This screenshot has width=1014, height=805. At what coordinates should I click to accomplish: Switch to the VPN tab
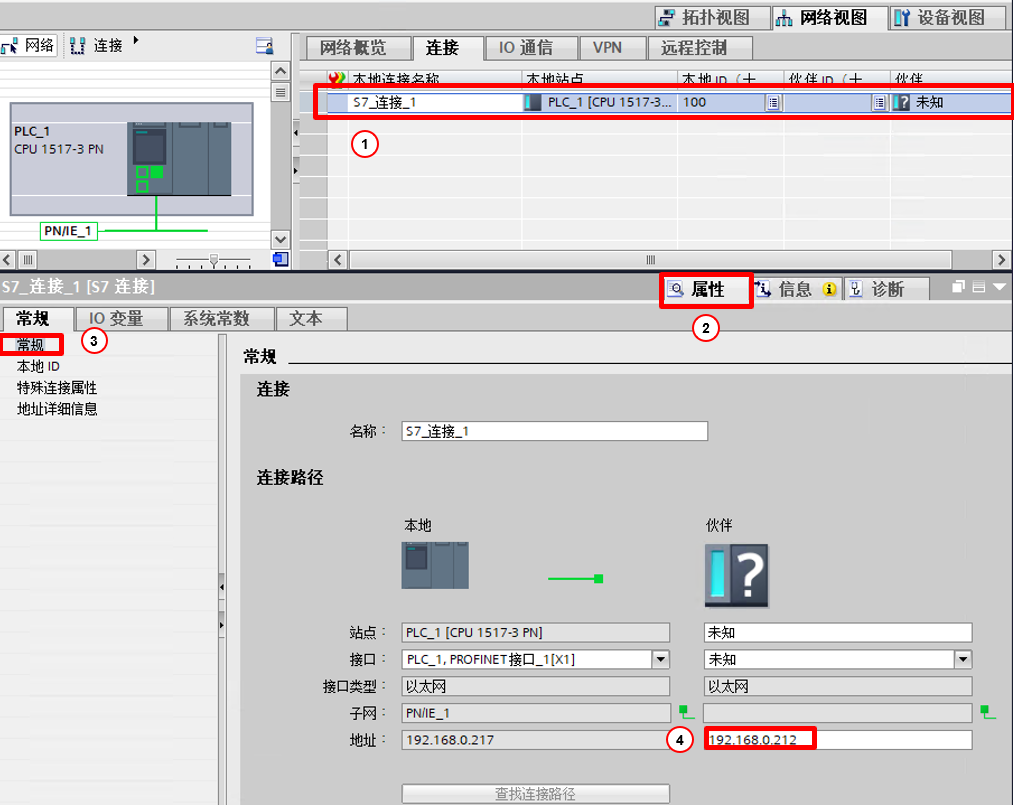(612, 47)
